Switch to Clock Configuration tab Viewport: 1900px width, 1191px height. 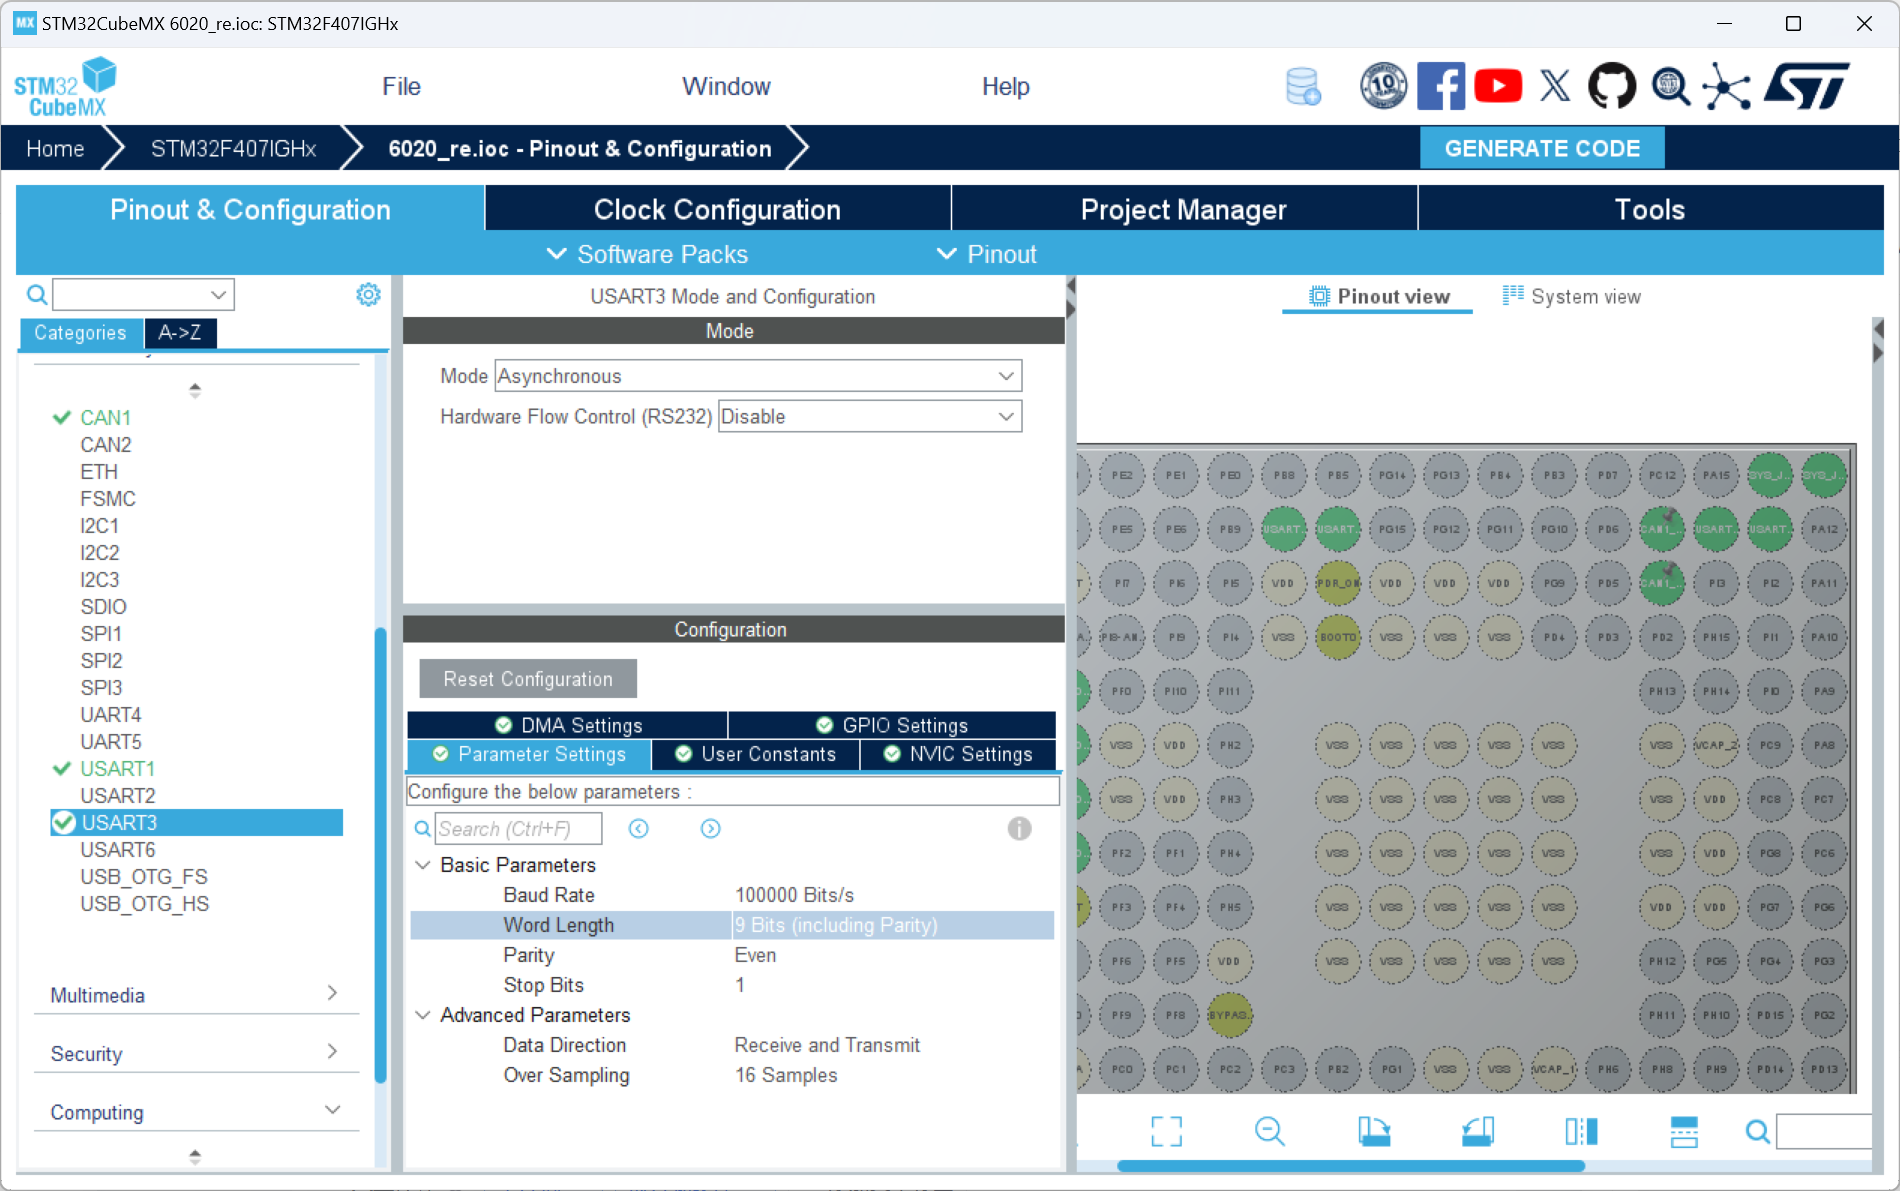pos(717,209)
